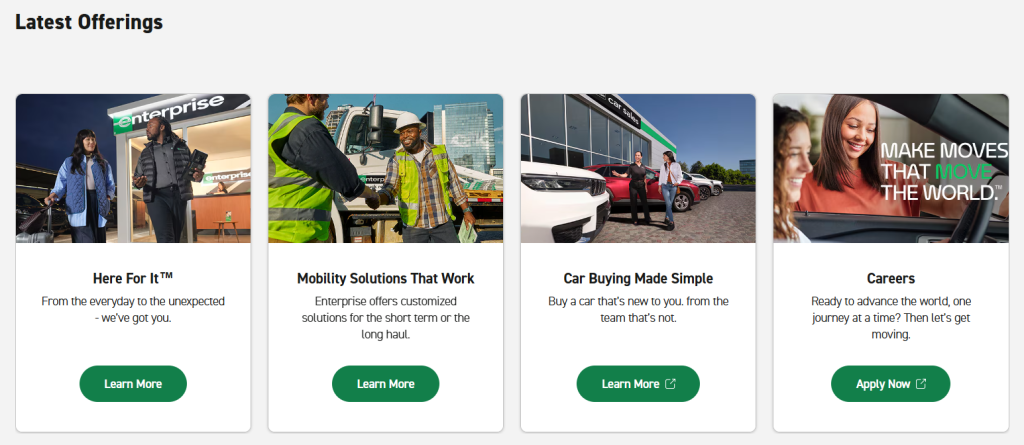Select the car dealership lot photo
Image resolution: width=1024 pixels, height=445 pixels.
[638, 169]
